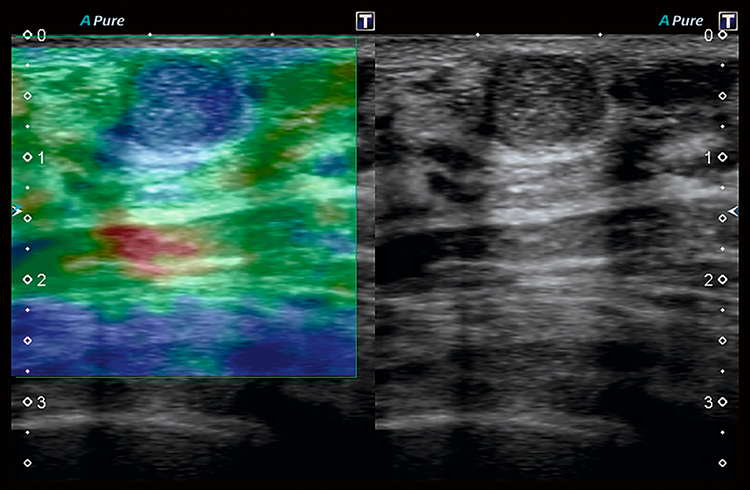Click the red stiff region in elastogram

tap(135, 245)
